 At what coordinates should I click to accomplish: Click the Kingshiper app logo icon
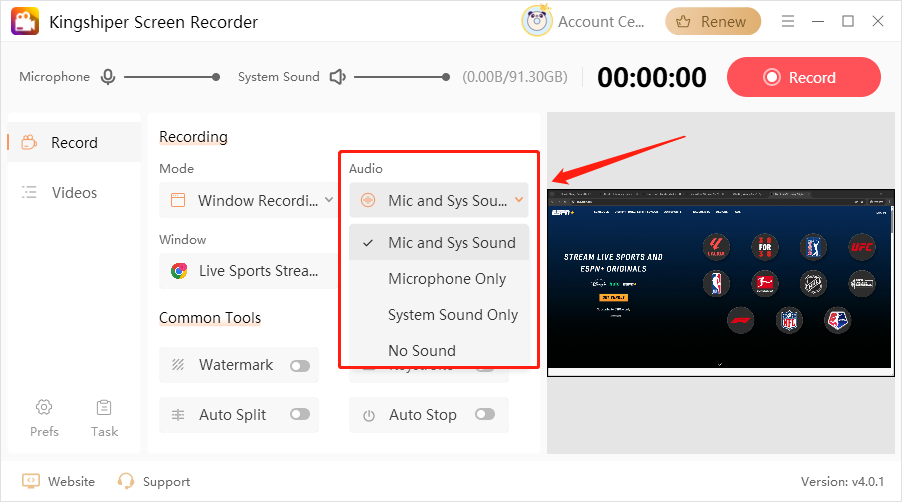(25, 21)
